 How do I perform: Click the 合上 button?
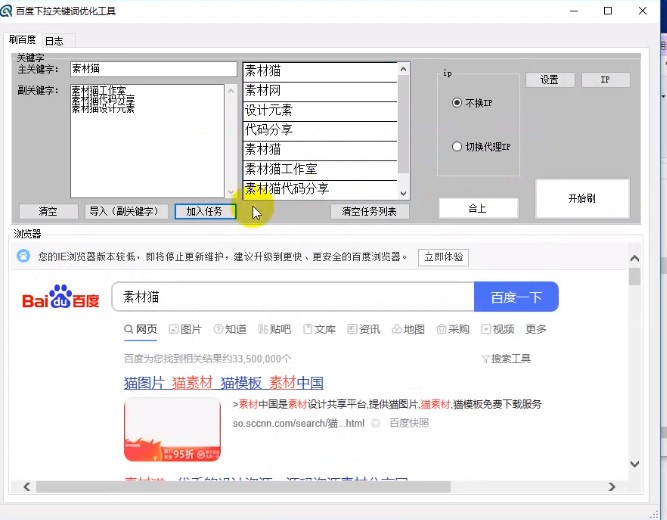tap(478, 208)
